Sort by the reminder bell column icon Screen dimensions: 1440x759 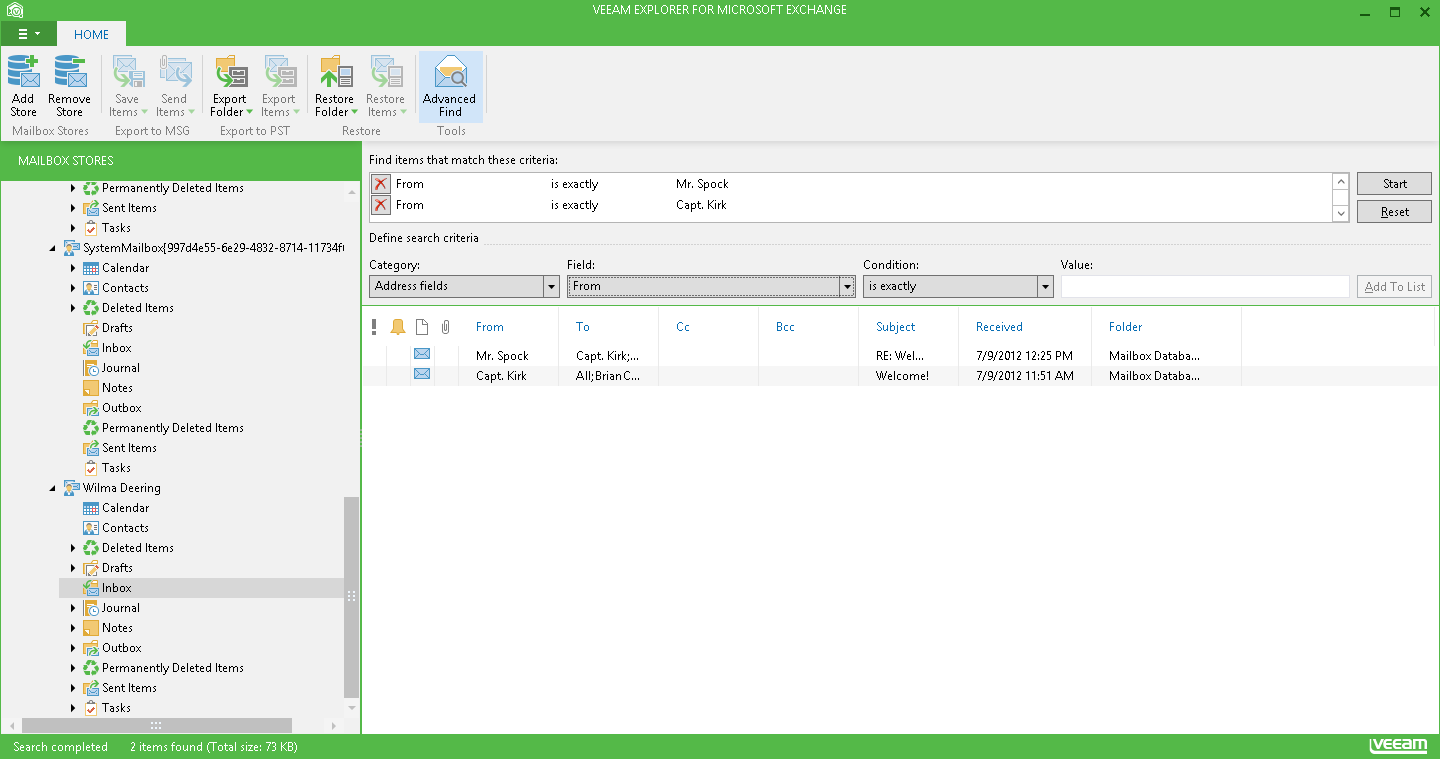398,327
